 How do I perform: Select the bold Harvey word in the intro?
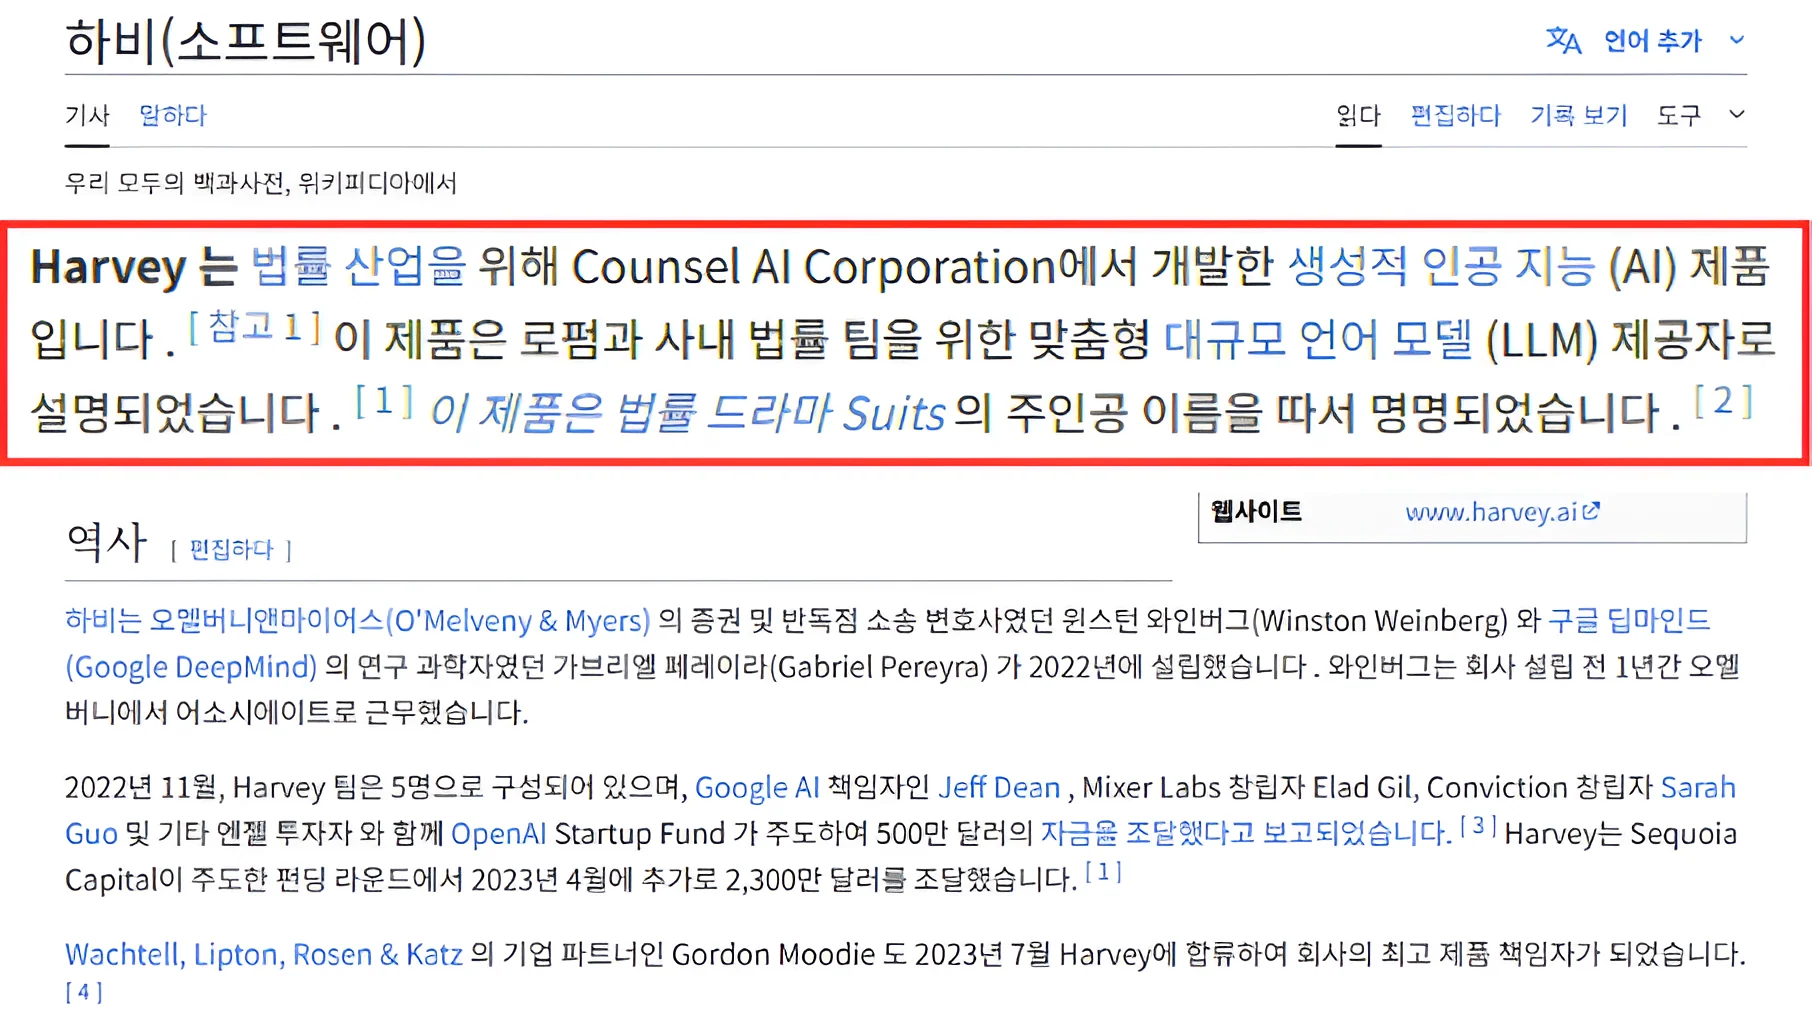coord(108,268)
